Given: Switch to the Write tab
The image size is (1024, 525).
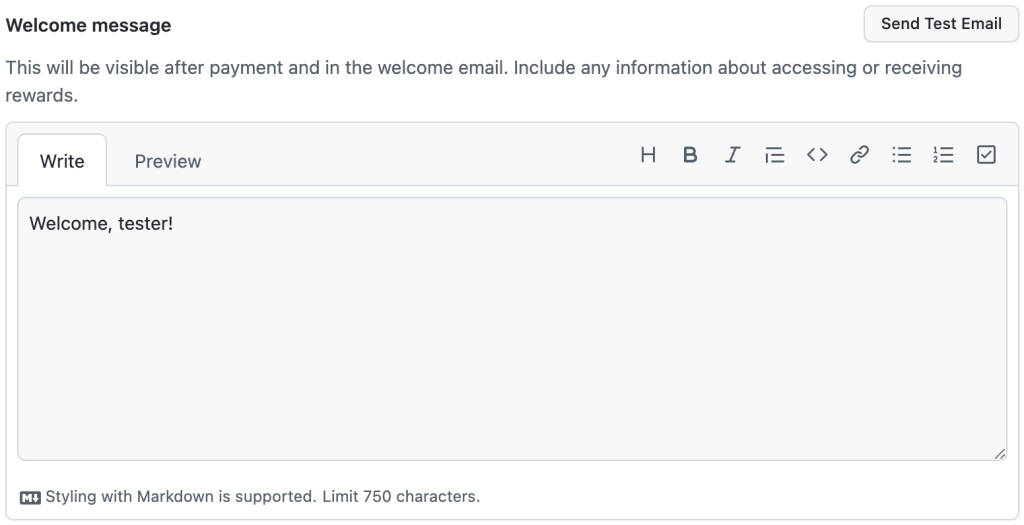Looking at the screenshot, I should pos(62,161).
